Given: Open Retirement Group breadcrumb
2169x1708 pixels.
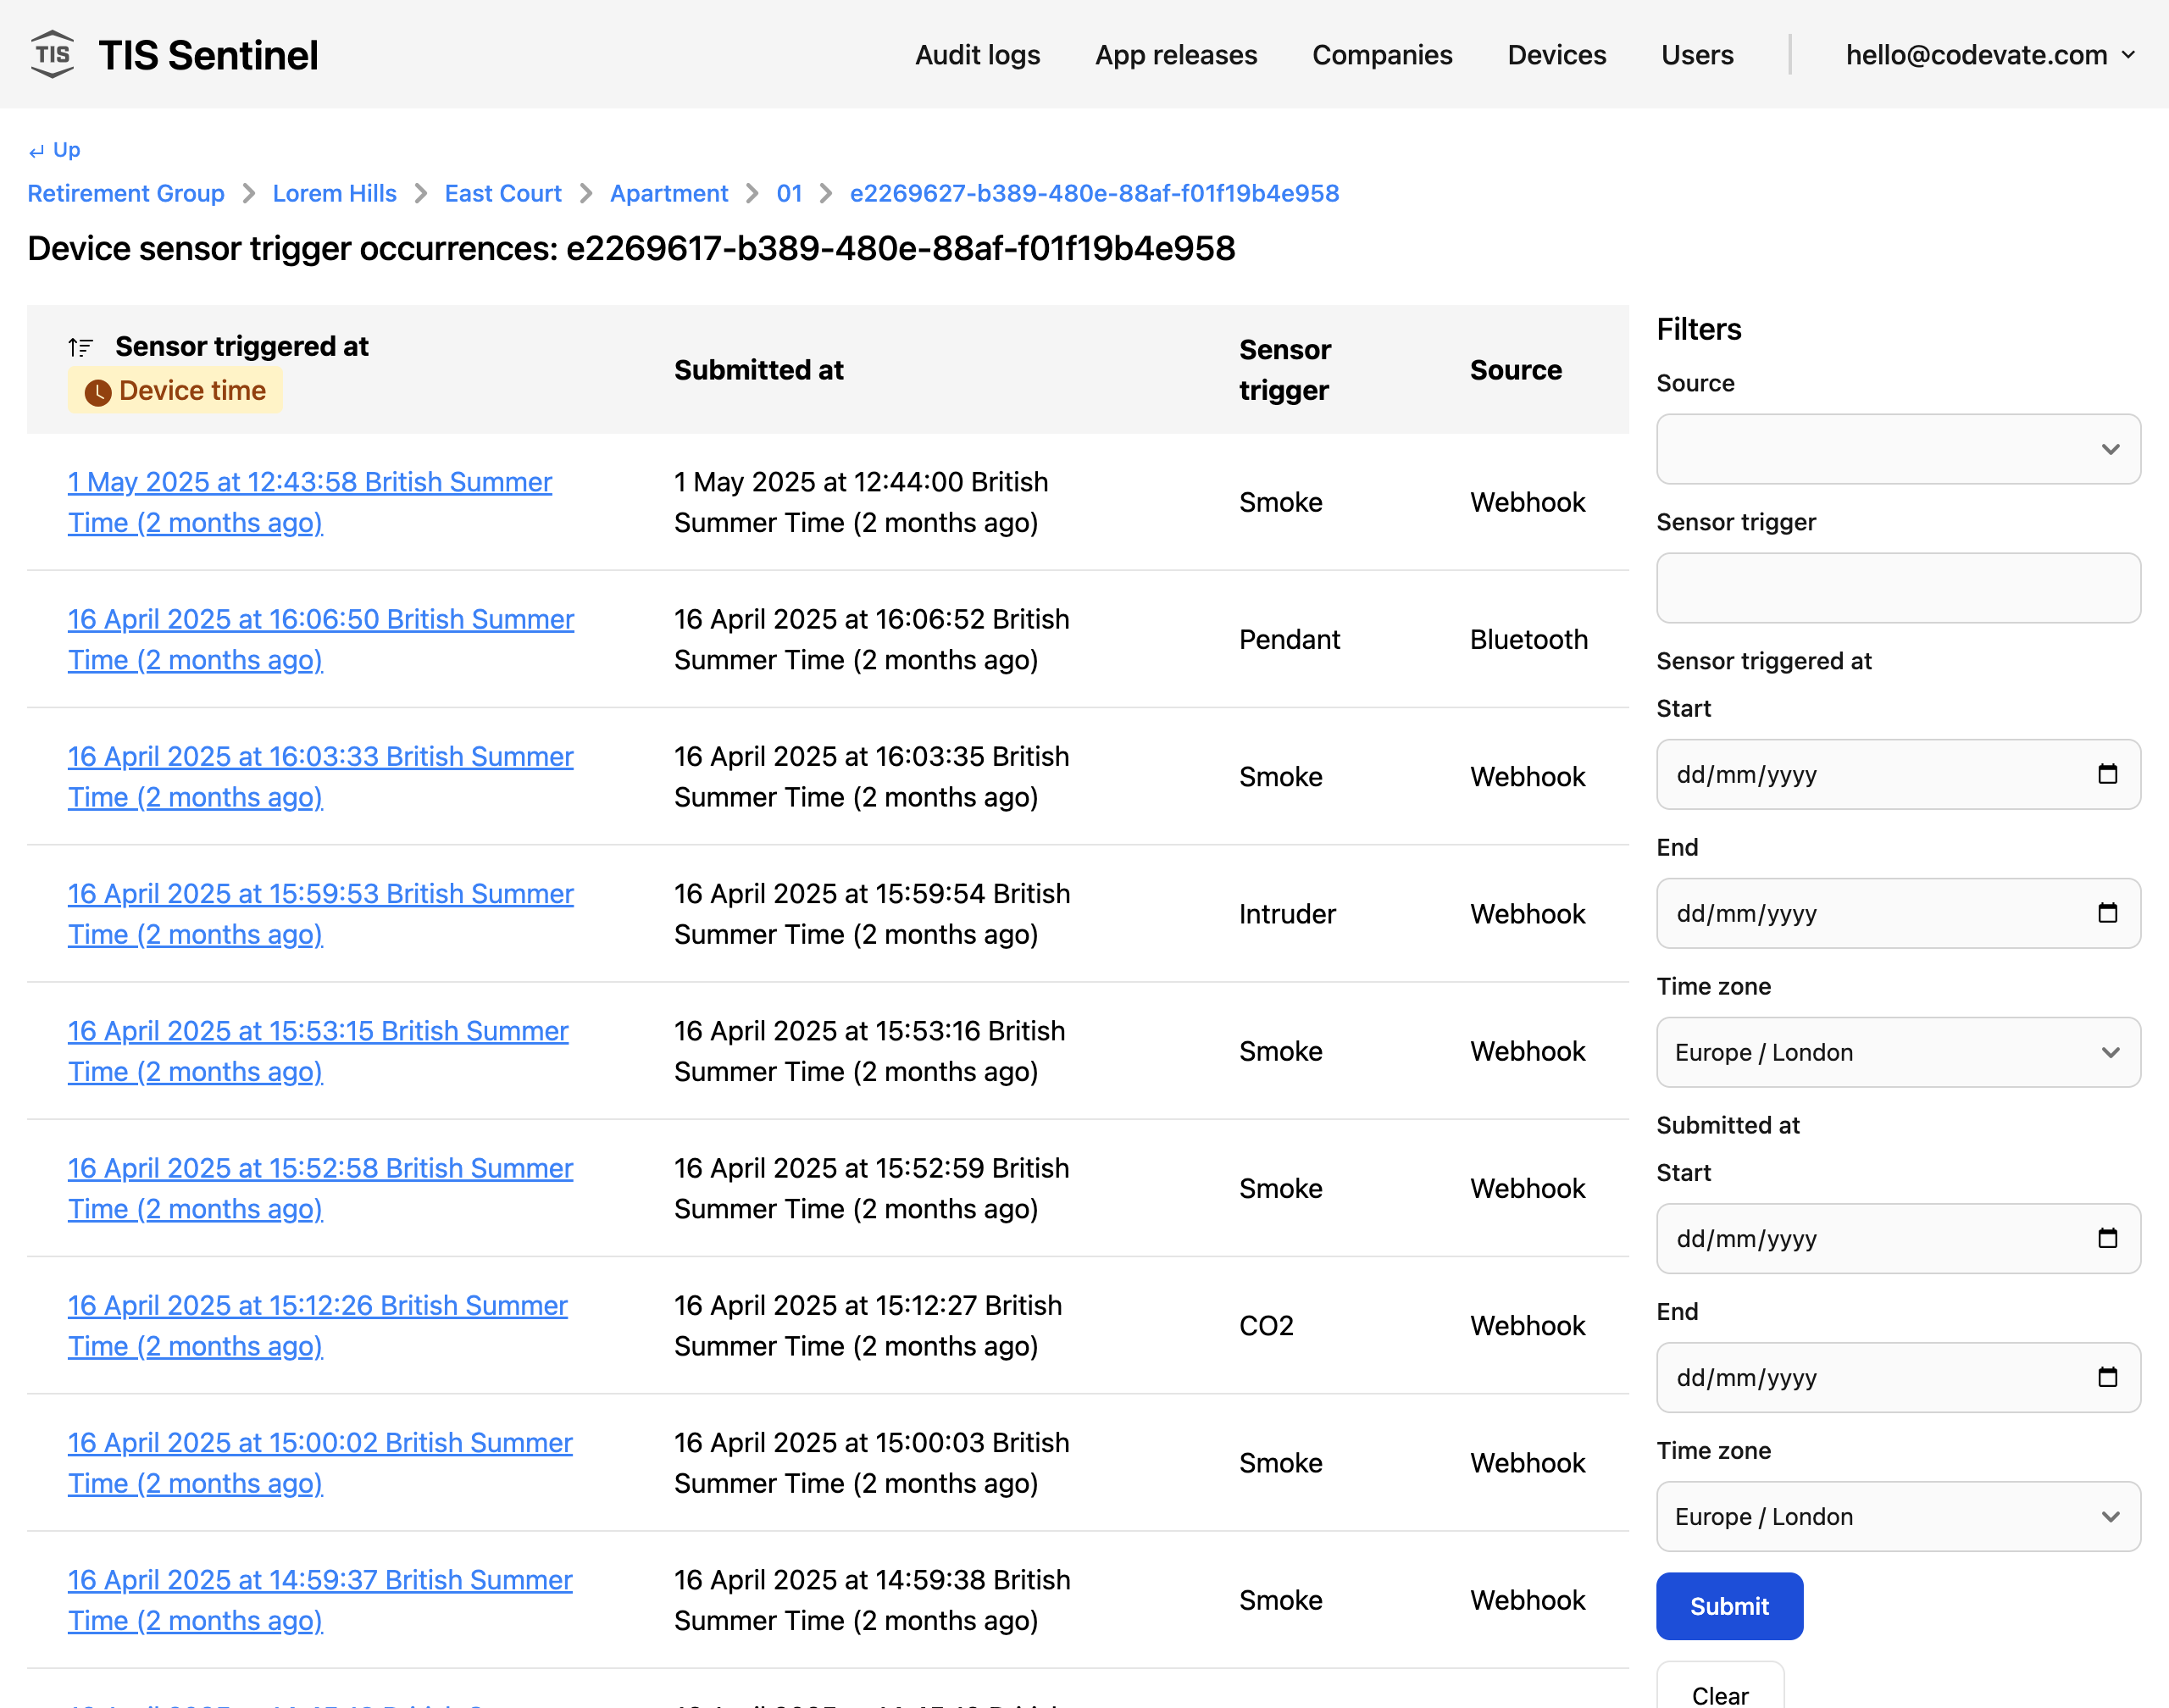Looking at the screenshot, I should (126, 193).
